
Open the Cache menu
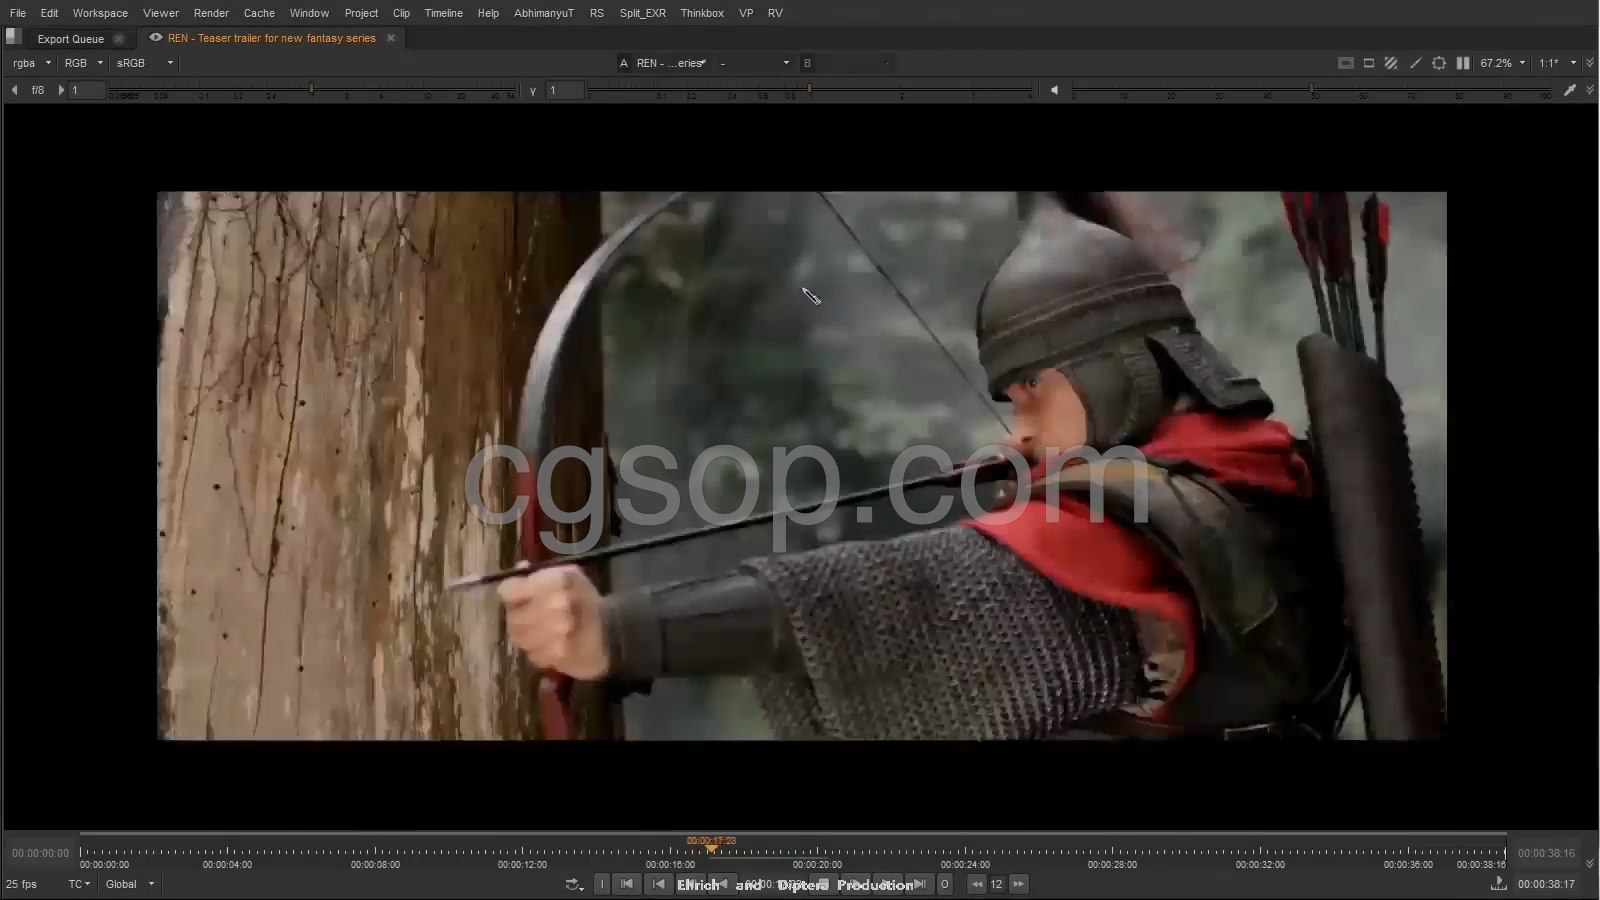(x=259, y=13)
